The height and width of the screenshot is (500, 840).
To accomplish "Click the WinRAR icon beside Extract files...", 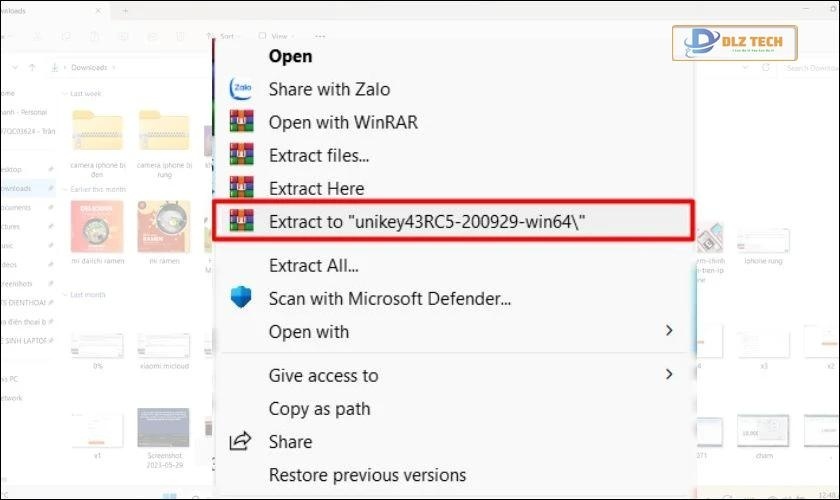I will click(x=241, y=155).
